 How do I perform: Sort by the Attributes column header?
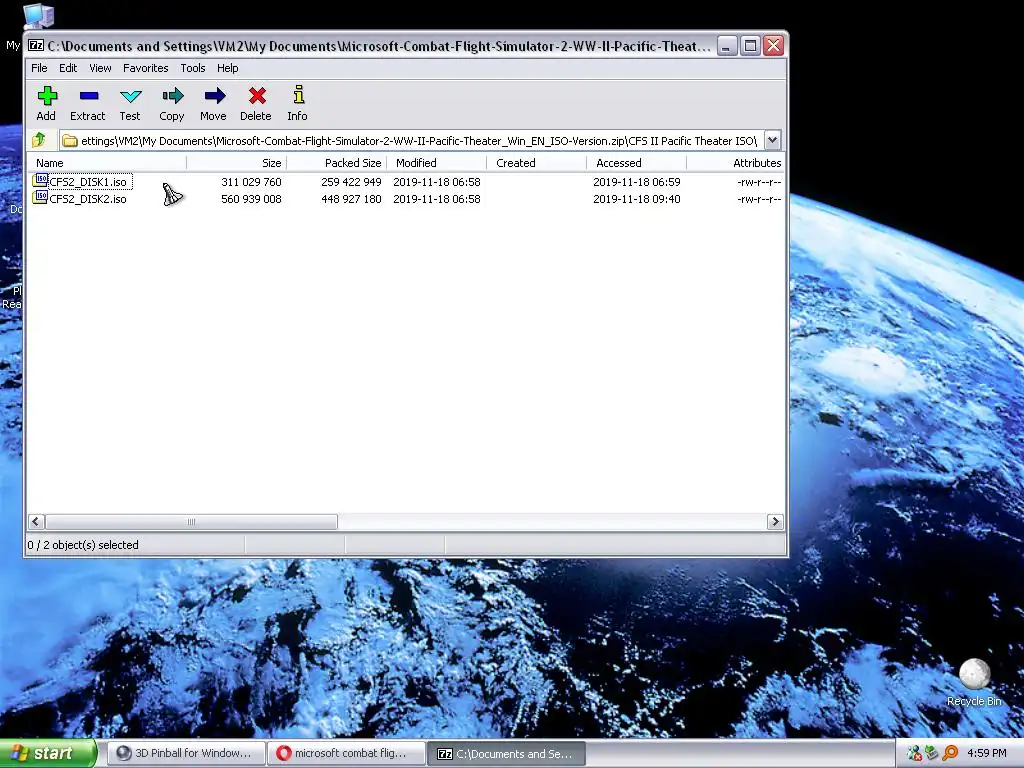click(x=735, y=163)
